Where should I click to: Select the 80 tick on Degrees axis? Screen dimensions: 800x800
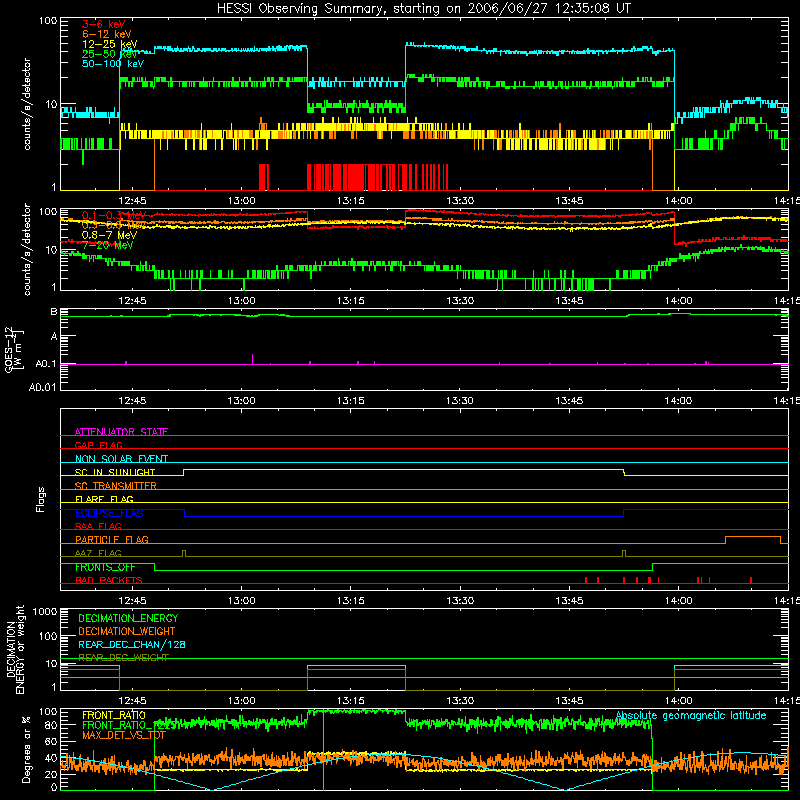tap(51, 725)
